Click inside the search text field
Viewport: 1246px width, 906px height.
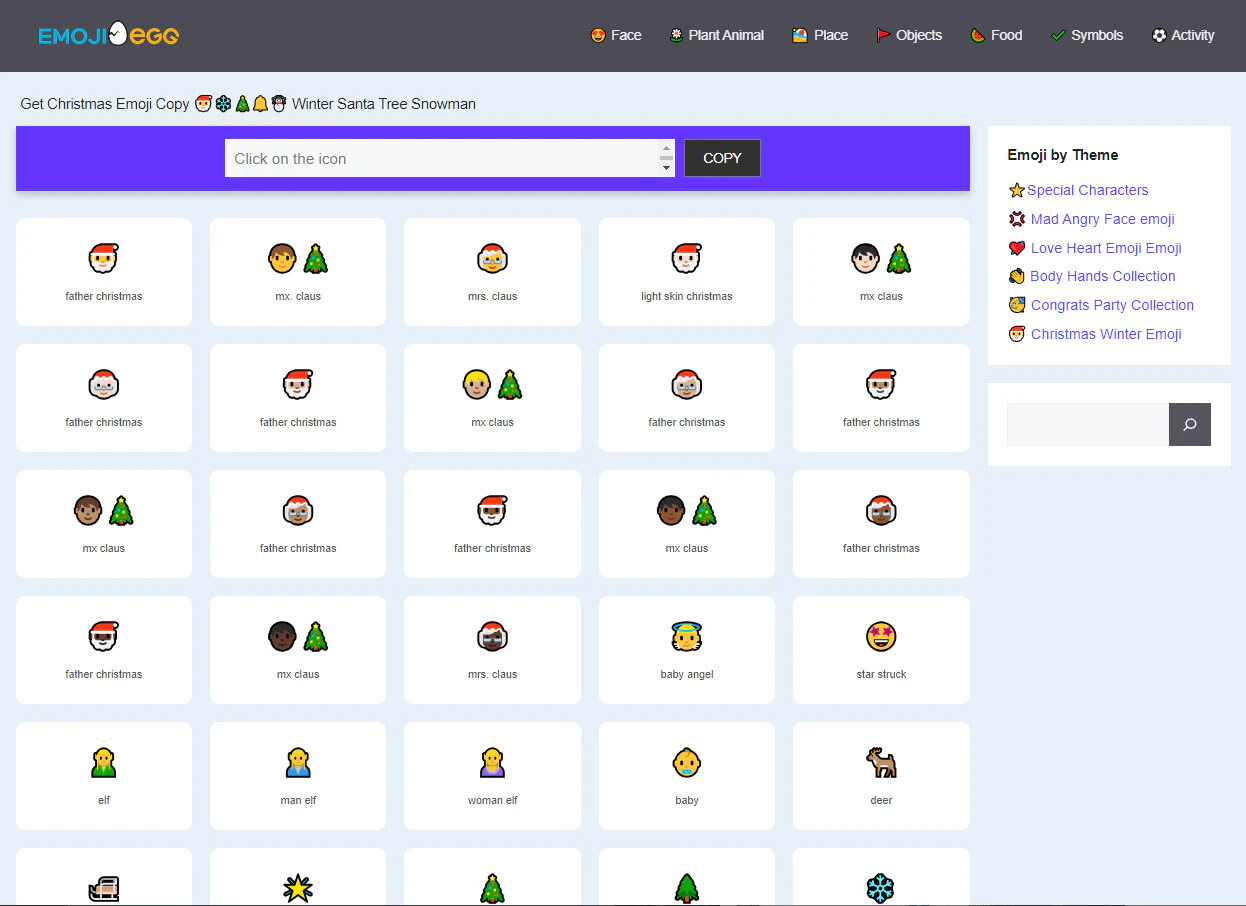1085,424
